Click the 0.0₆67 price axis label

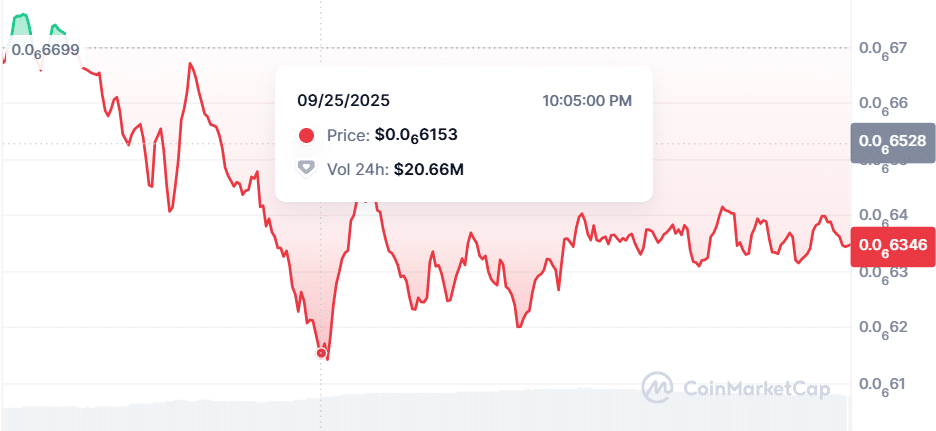coord(882,48)
